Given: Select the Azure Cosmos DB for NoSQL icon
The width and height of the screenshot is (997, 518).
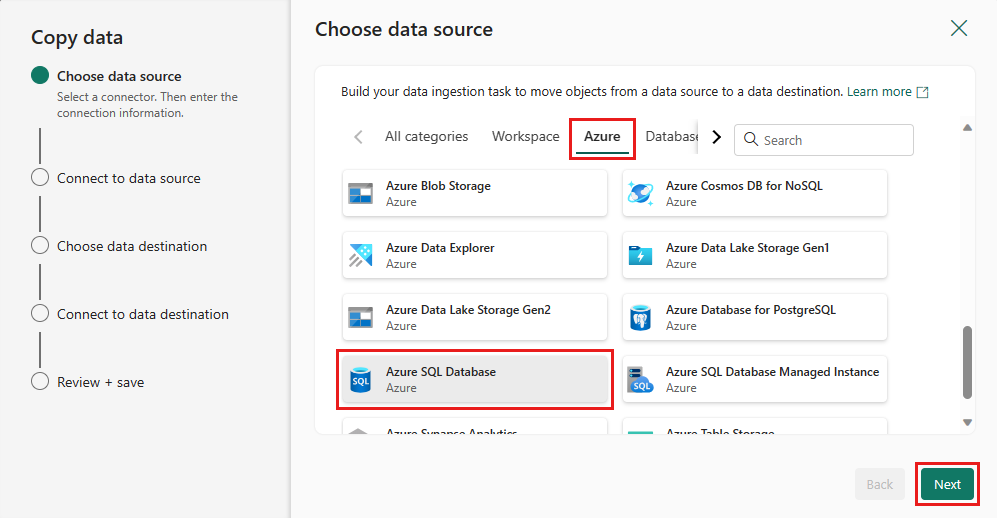Looking at the screenshot, I should tap(640, 194).
